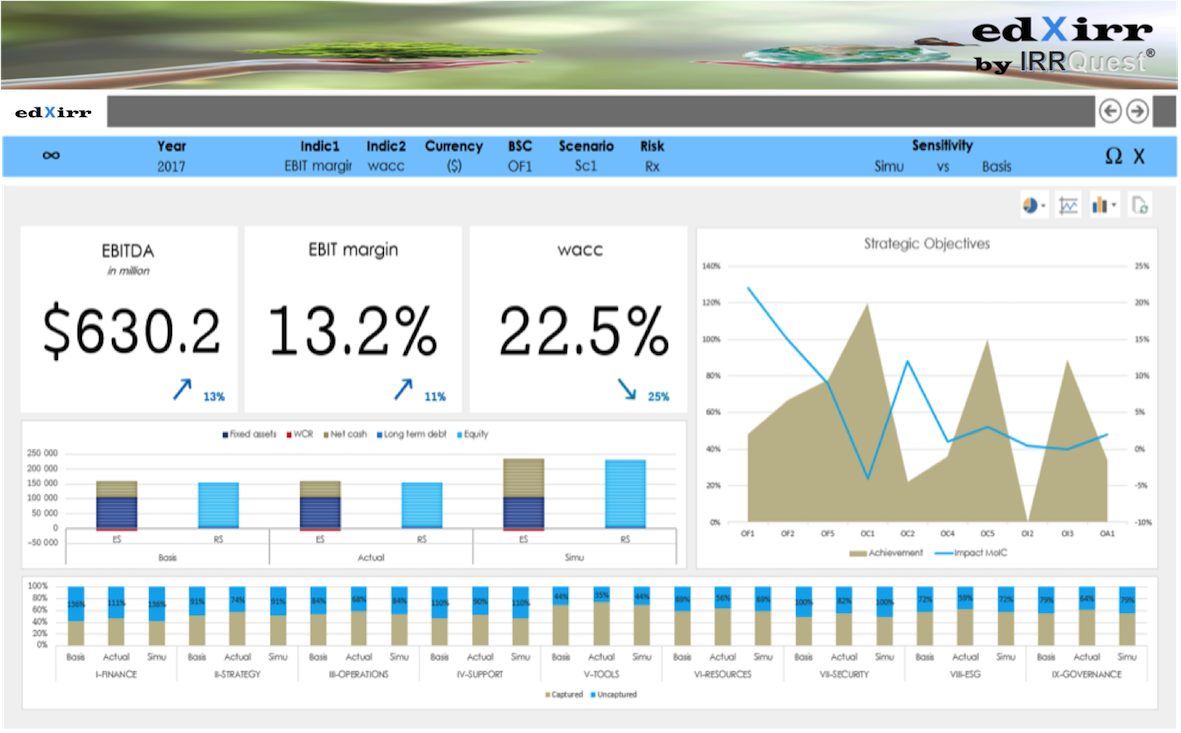Click the Omega symbol icon
Image resolution: width=1181 pixels, height=733 pixels.
click(x=1113, y=156)
